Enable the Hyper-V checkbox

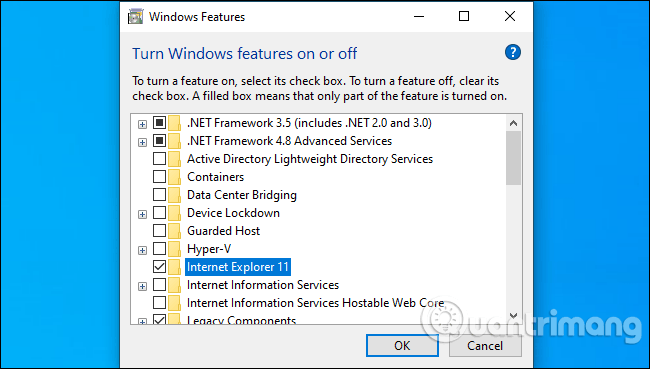[160, 249]
